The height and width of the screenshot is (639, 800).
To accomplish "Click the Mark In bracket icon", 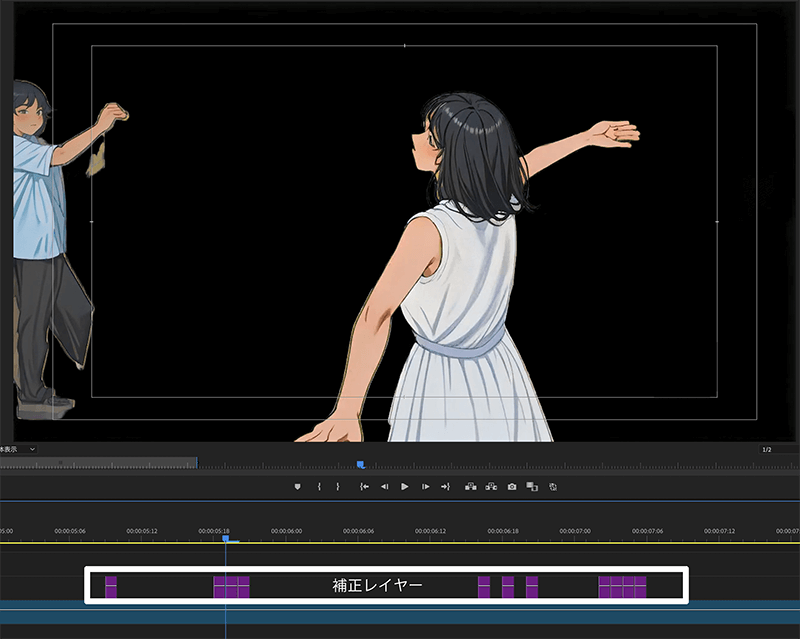I will [319, 487].
